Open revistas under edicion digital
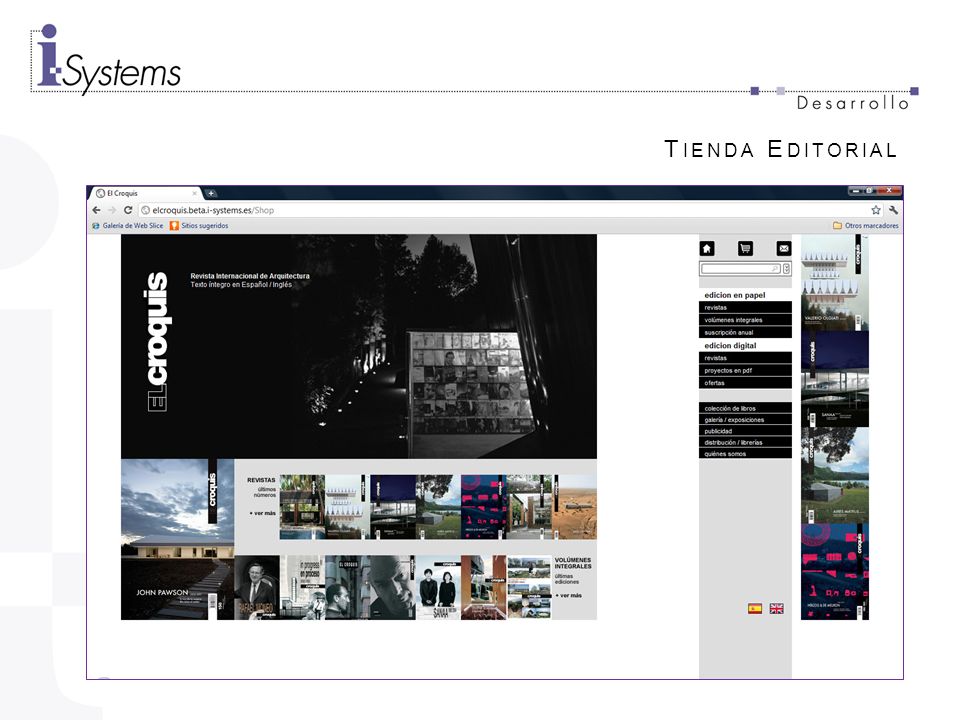 (745, 358)
